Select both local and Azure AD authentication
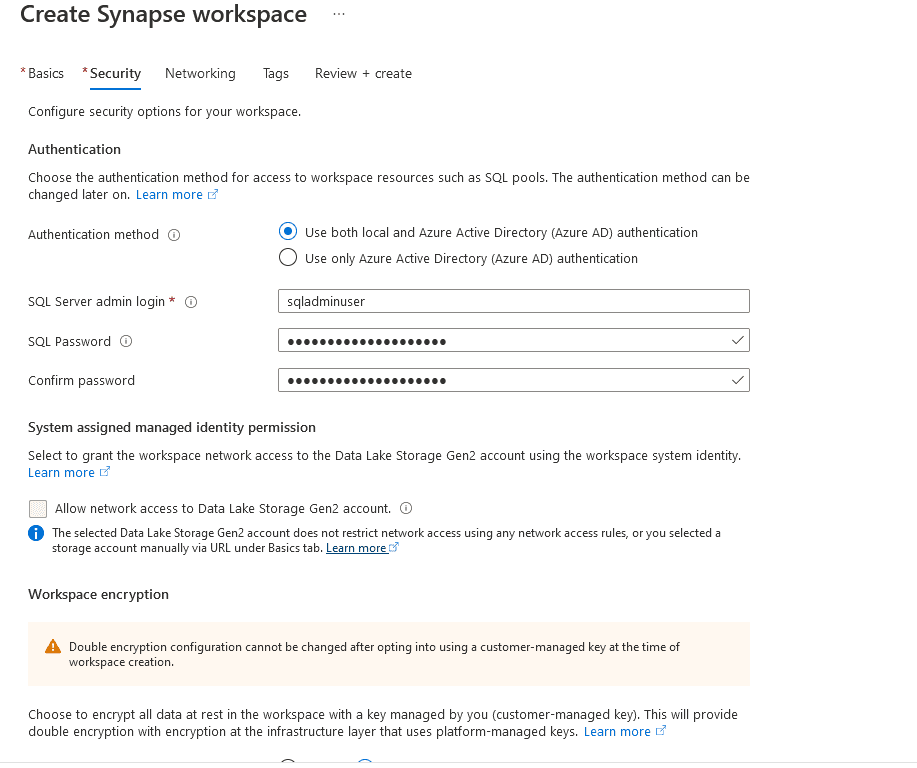Viewport: 917px width, 768px height. [288, 232]
